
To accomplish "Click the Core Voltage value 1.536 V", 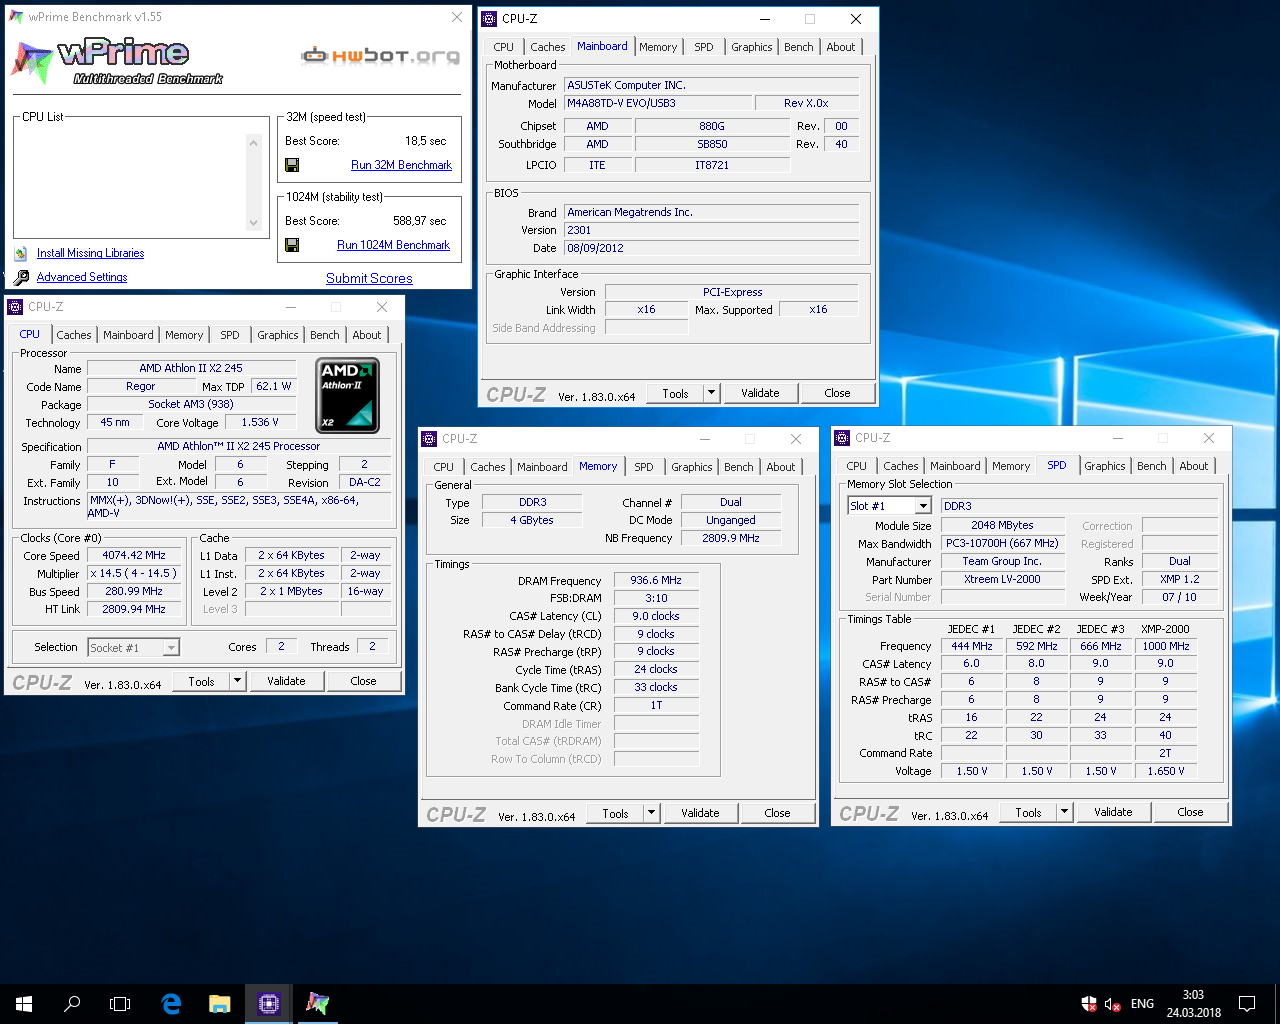I will click(x=259, y=422).
